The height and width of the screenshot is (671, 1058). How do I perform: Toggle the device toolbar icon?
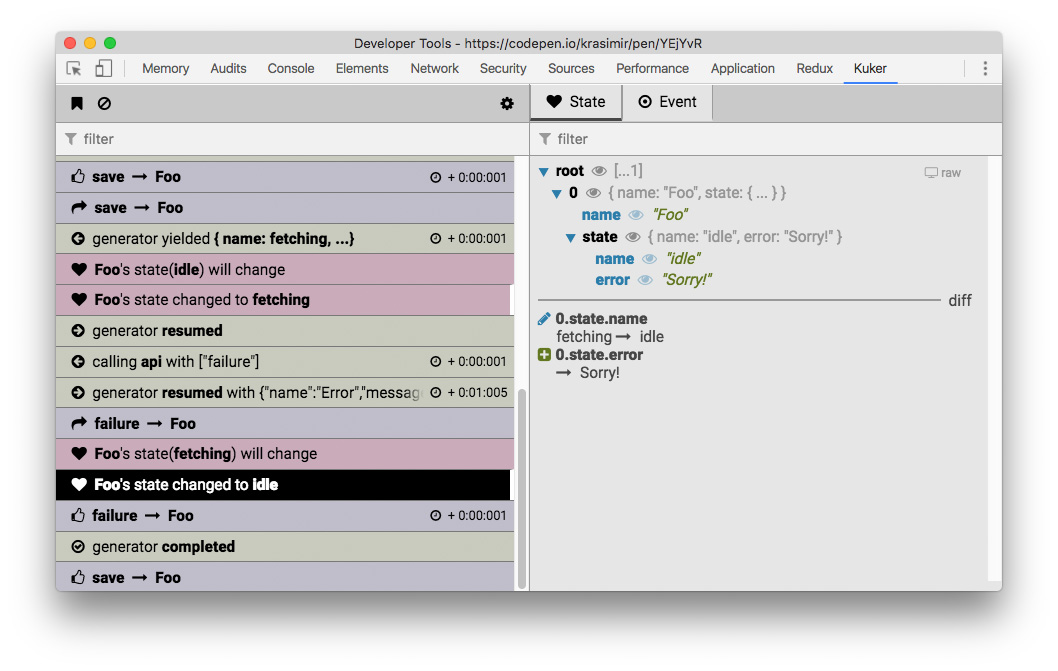pos(103,68)
